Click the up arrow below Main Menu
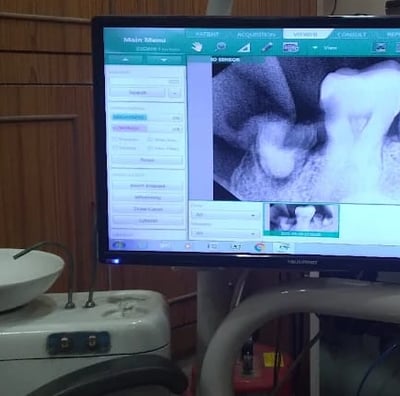Viewport: 400px width, 396px height. 125,60
